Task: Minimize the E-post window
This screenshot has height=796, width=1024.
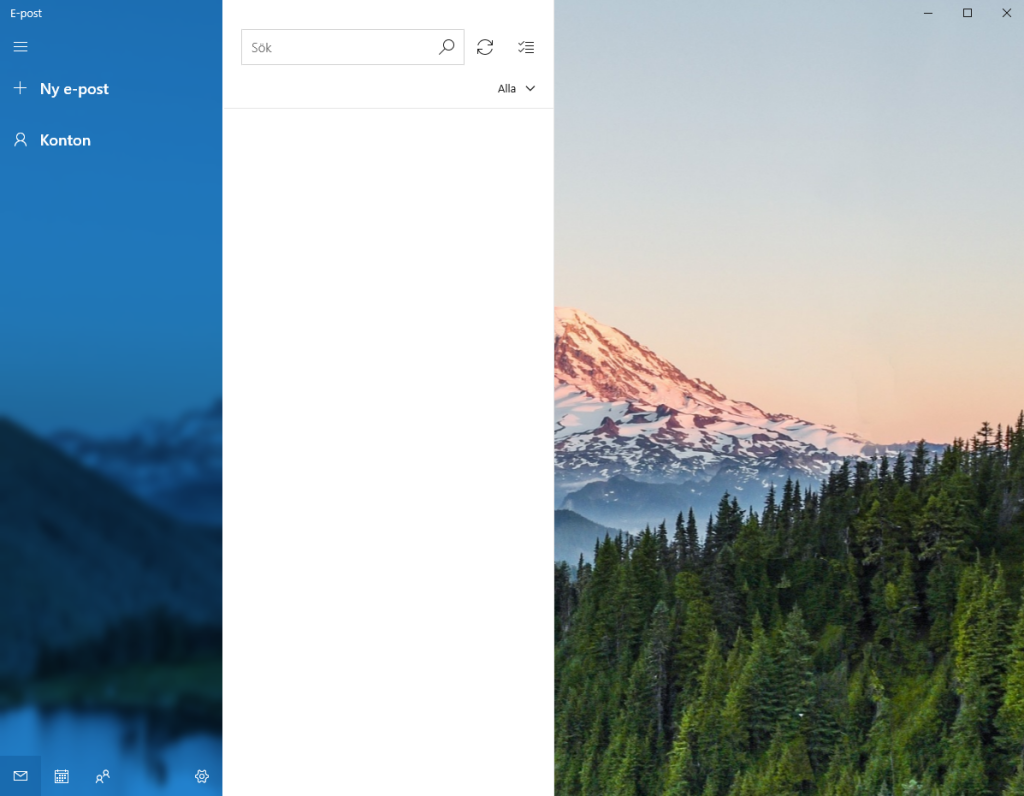Action: coord(928,13)
